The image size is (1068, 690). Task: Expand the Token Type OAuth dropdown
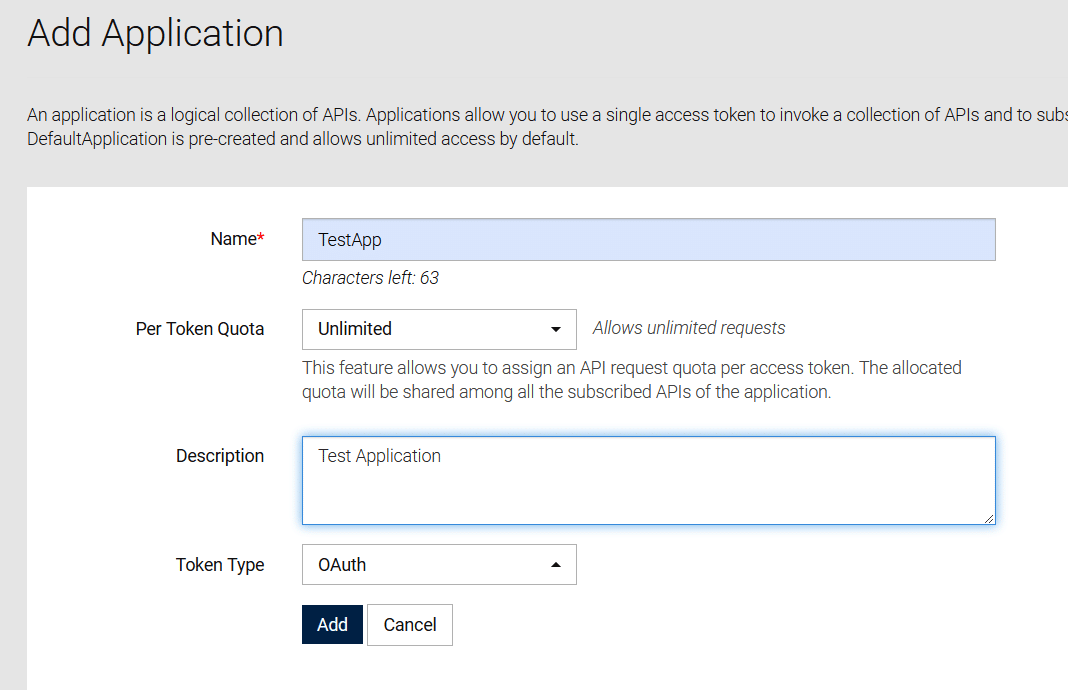[438, 565]
